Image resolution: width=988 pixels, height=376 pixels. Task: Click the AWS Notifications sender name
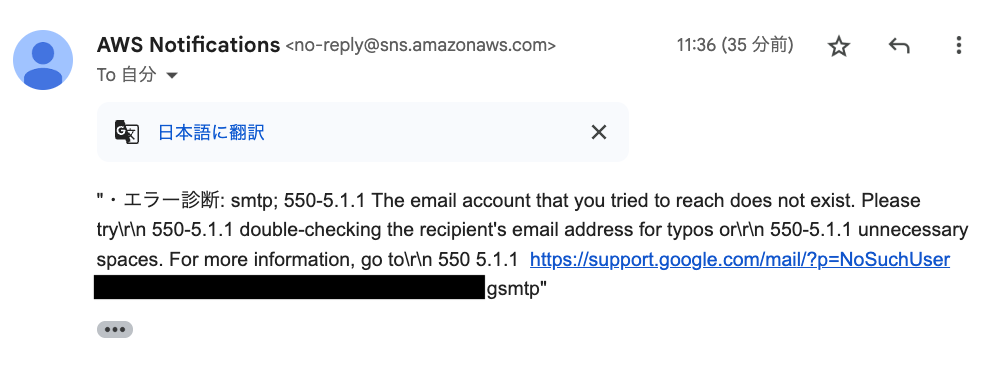(188, 45)
